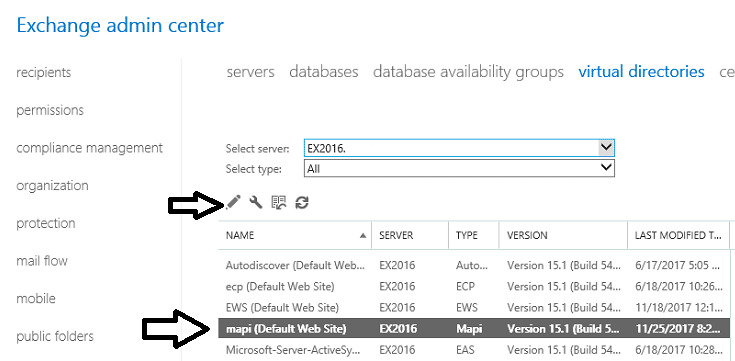Click the SERVER column header

pos(410,235)
